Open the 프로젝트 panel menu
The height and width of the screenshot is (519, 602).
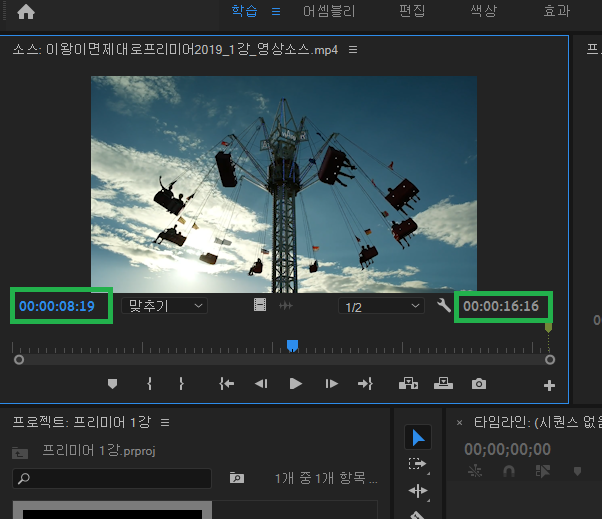(x=165, y=423)
